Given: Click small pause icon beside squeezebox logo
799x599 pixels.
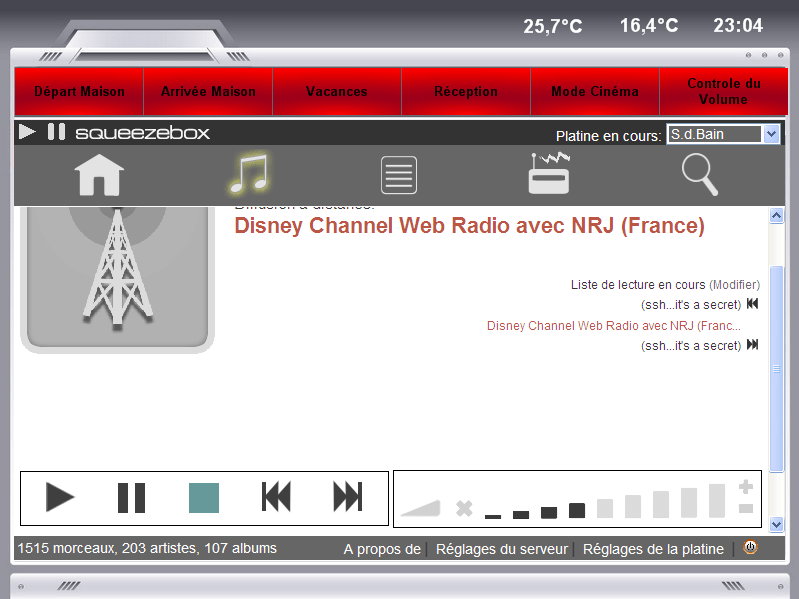Looking at the screenshot, I should (56, 131).
